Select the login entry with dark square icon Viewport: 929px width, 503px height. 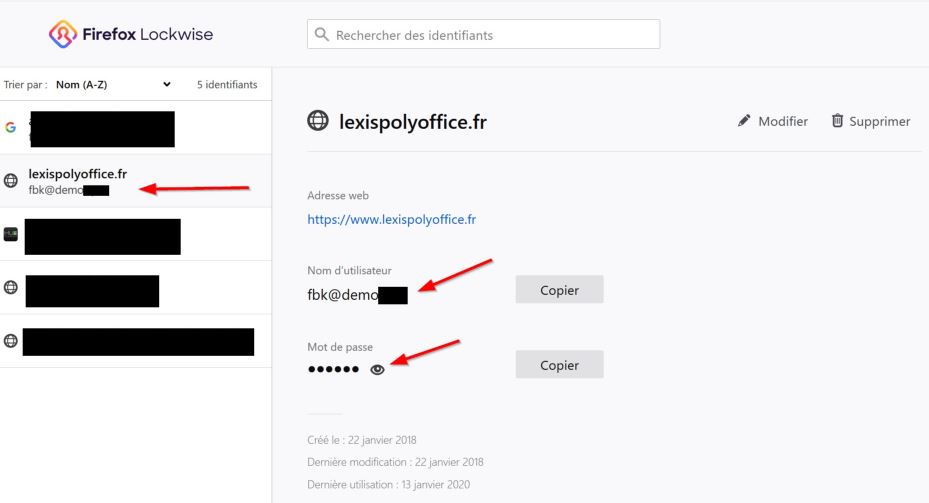click(136, 234)
